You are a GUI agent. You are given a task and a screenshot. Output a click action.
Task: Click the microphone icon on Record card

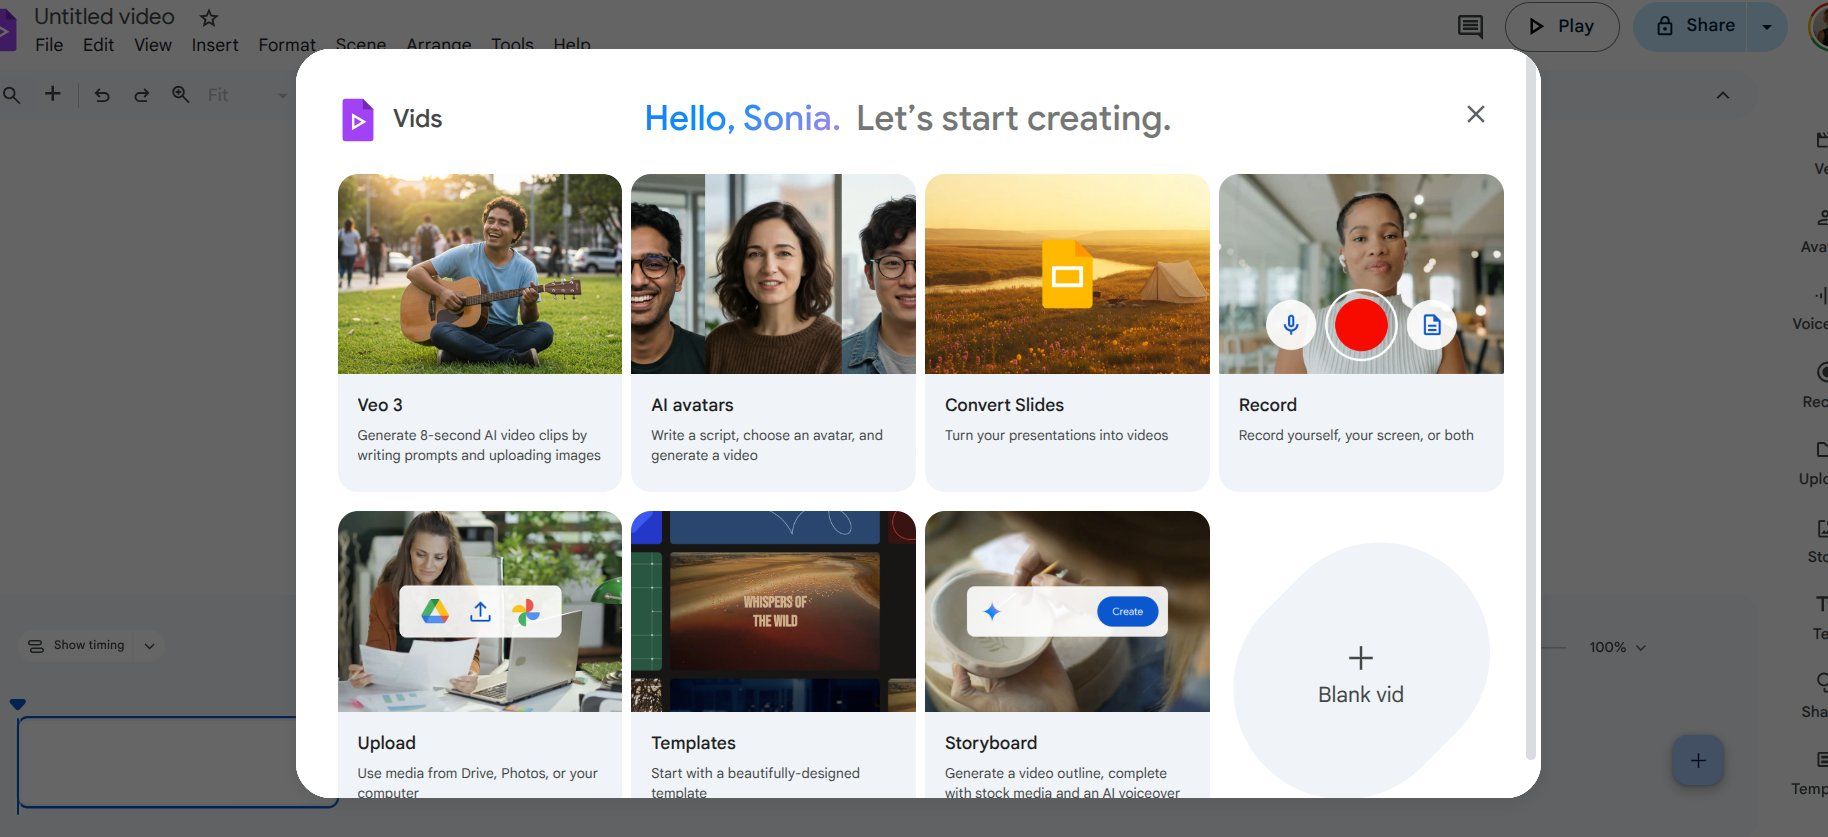(1291, 325)
